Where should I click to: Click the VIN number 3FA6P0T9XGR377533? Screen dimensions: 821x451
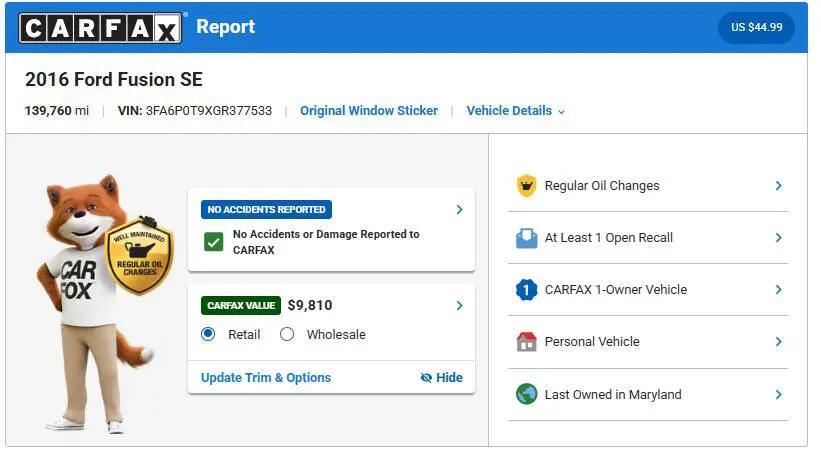pos(209,111)
